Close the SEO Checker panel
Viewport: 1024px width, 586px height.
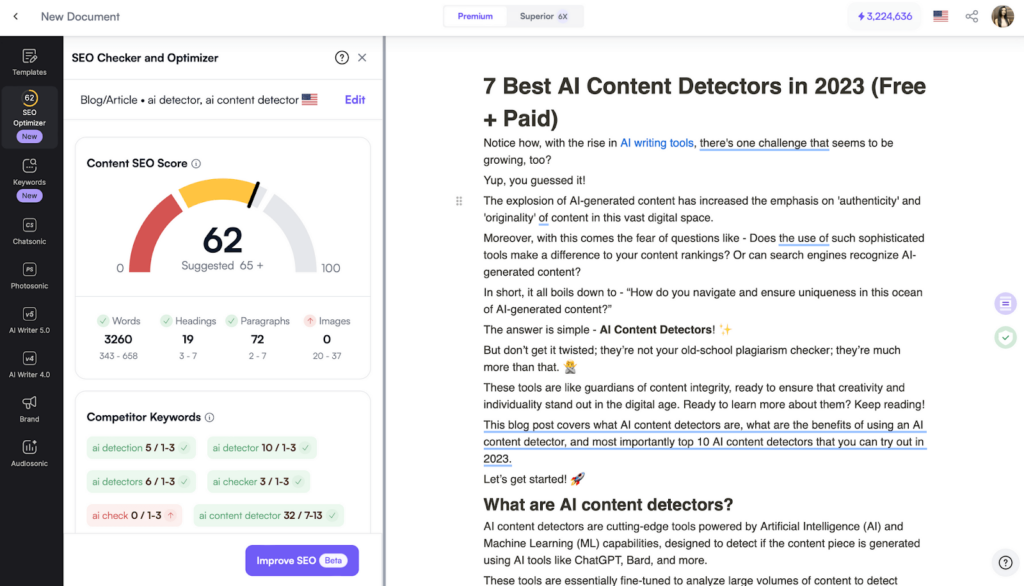coord(362,57)
